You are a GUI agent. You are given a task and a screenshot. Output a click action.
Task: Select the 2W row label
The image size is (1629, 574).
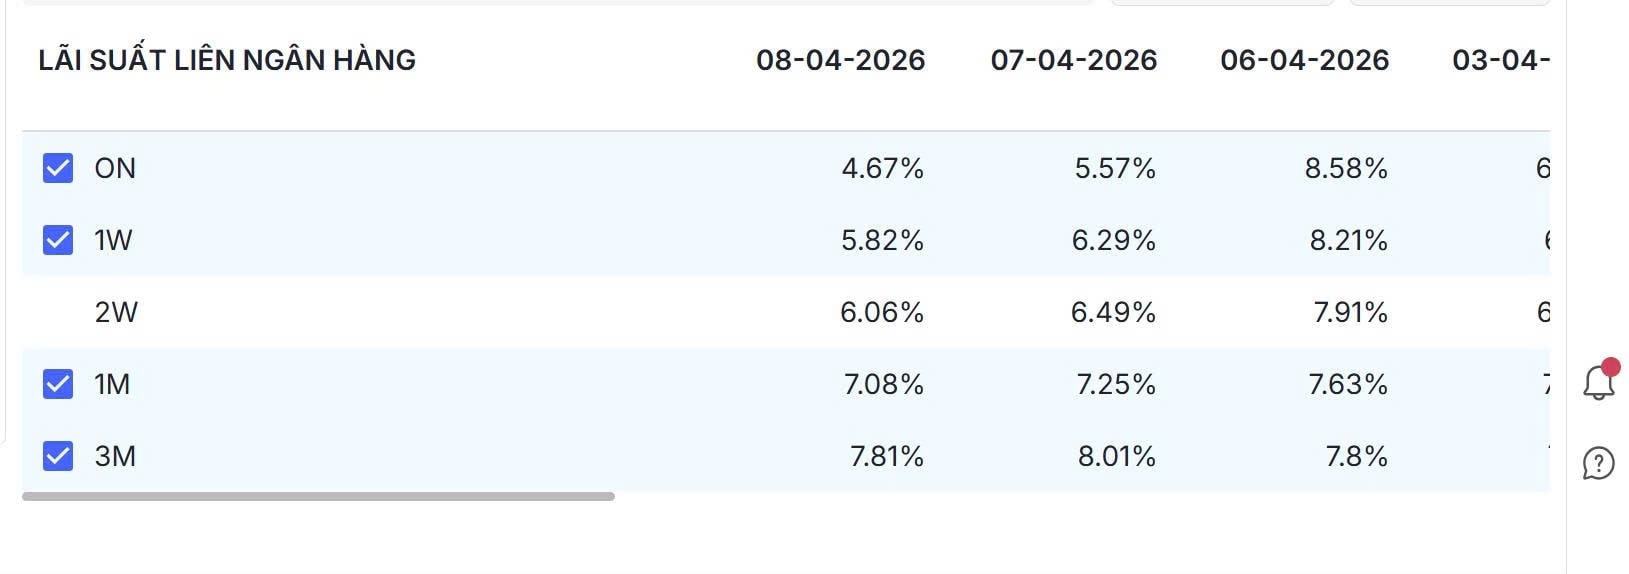pos(116,312)
